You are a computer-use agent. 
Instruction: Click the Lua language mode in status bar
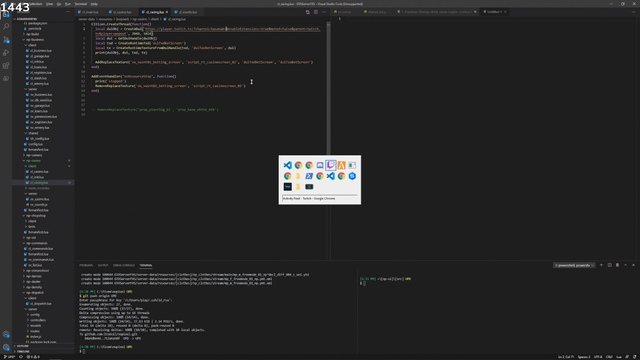[x=619, y=357]
